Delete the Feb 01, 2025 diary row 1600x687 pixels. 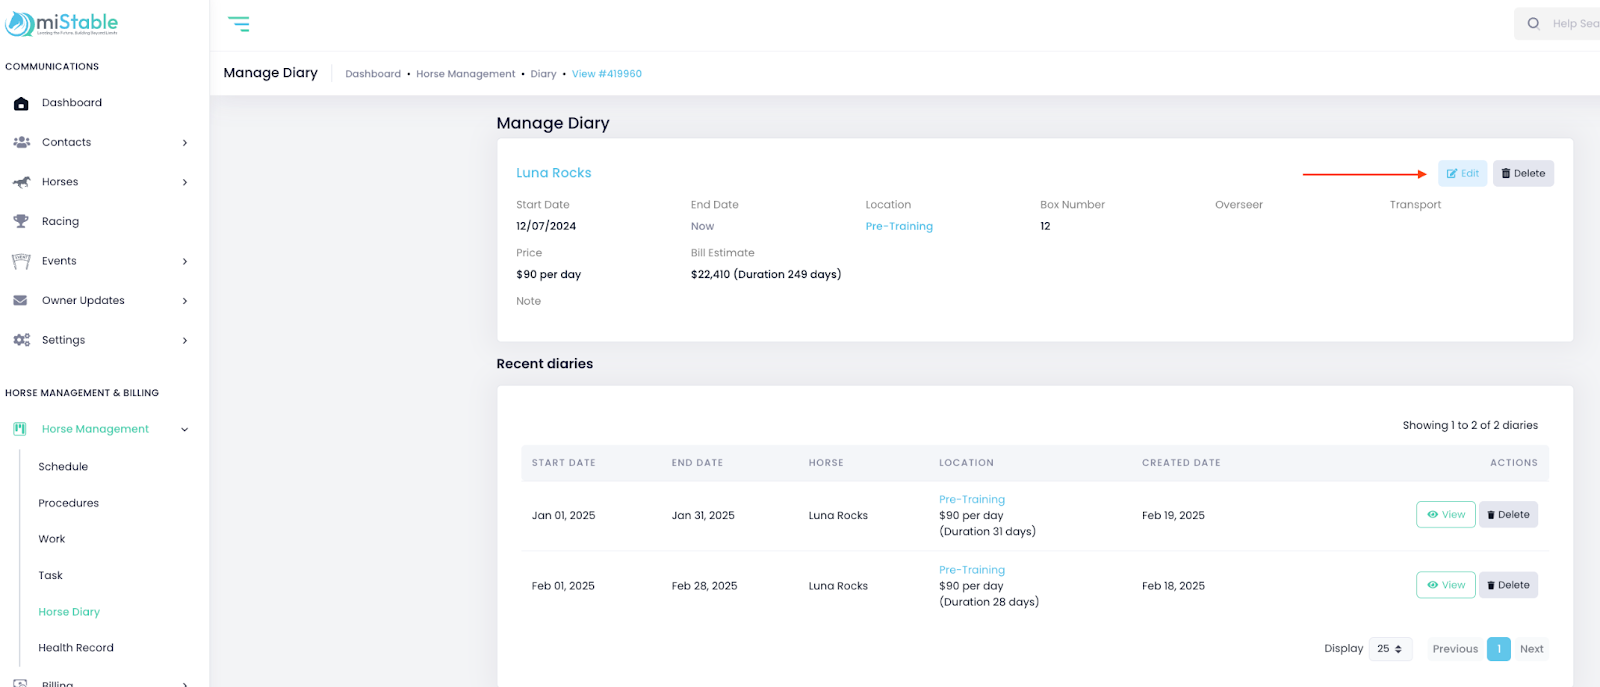tap(1508, 585)
